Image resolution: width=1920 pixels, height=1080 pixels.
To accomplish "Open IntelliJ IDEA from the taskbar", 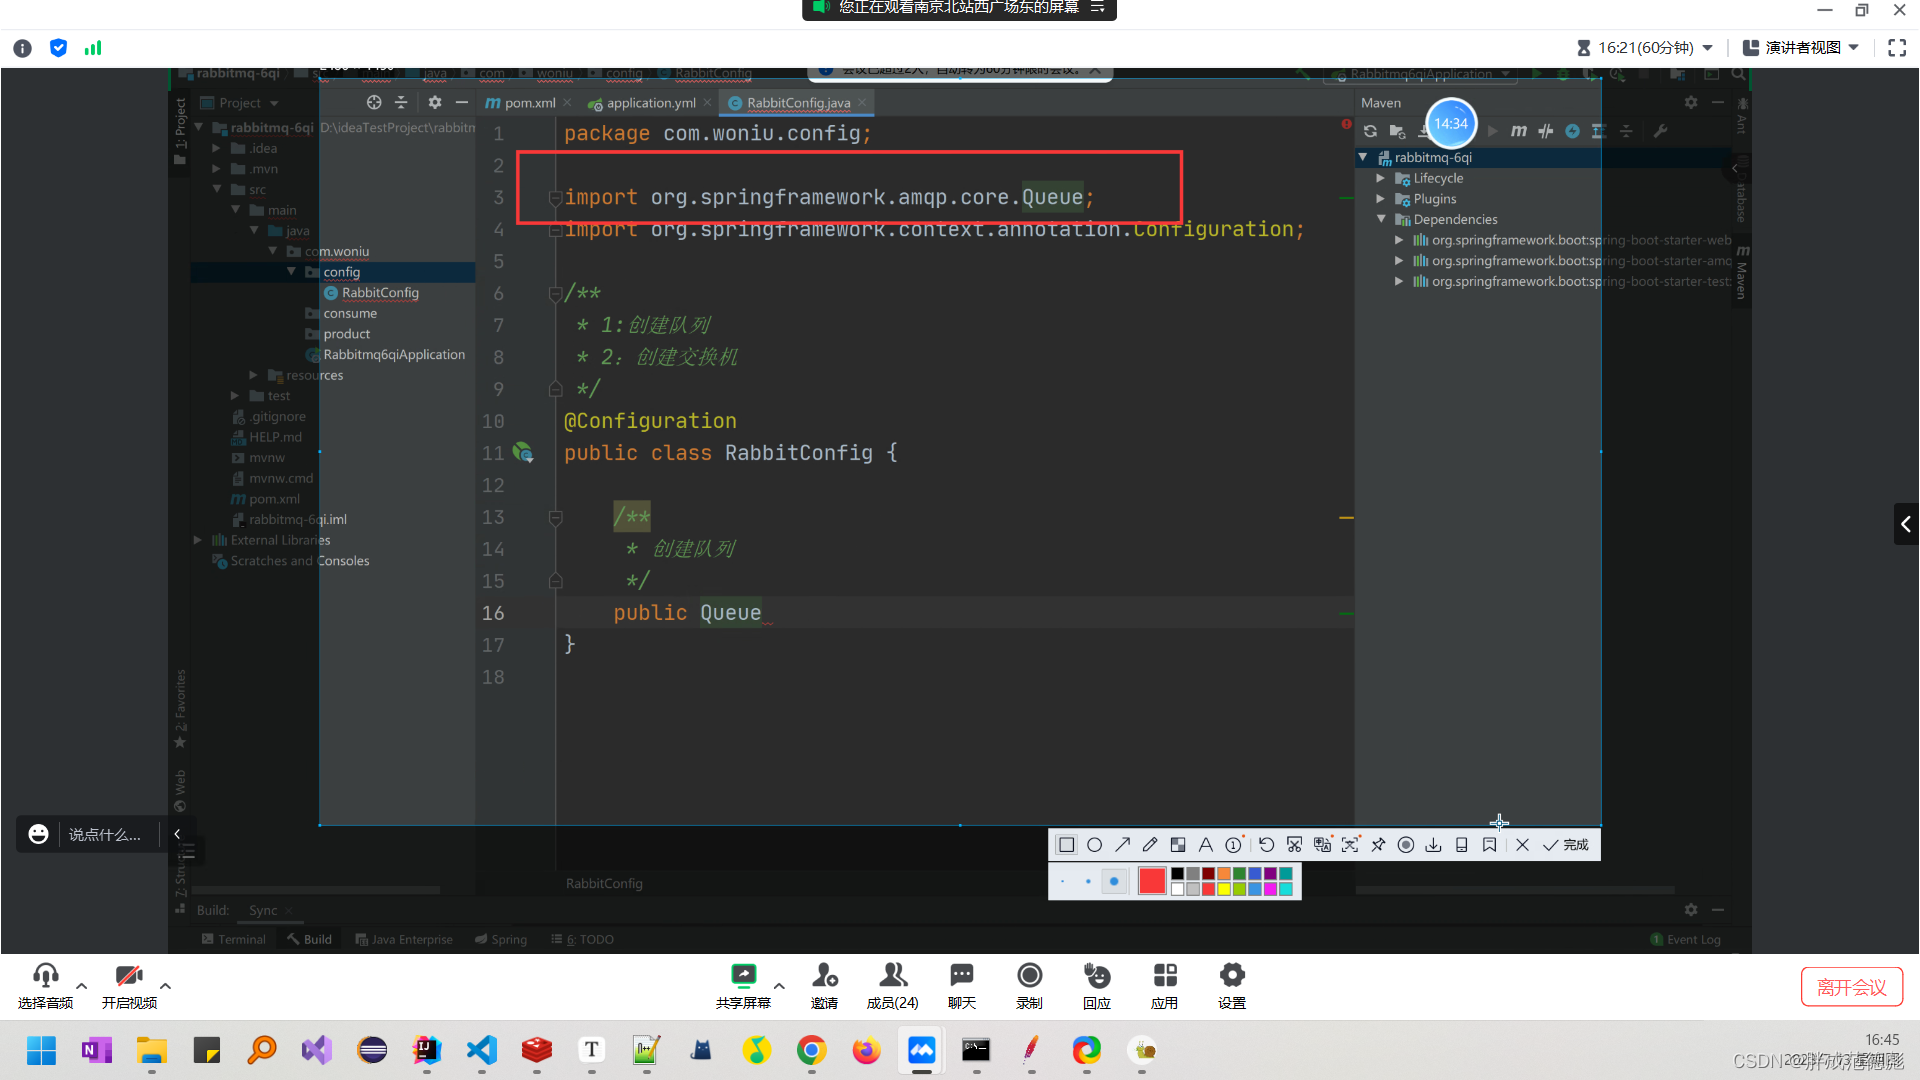I will click(x=427, y=1050).
